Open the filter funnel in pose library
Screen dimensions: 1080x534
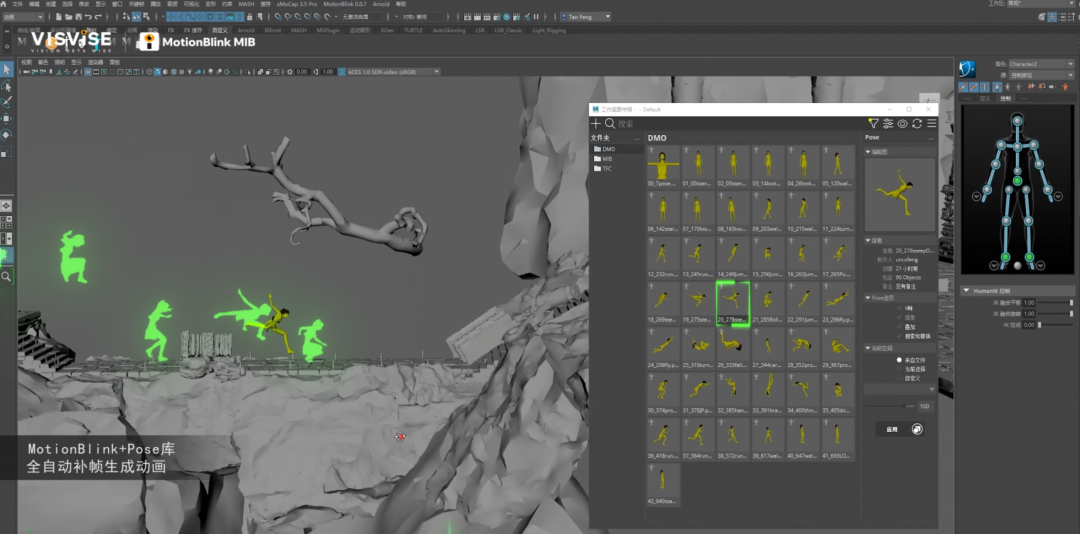(x=873, y=123)
